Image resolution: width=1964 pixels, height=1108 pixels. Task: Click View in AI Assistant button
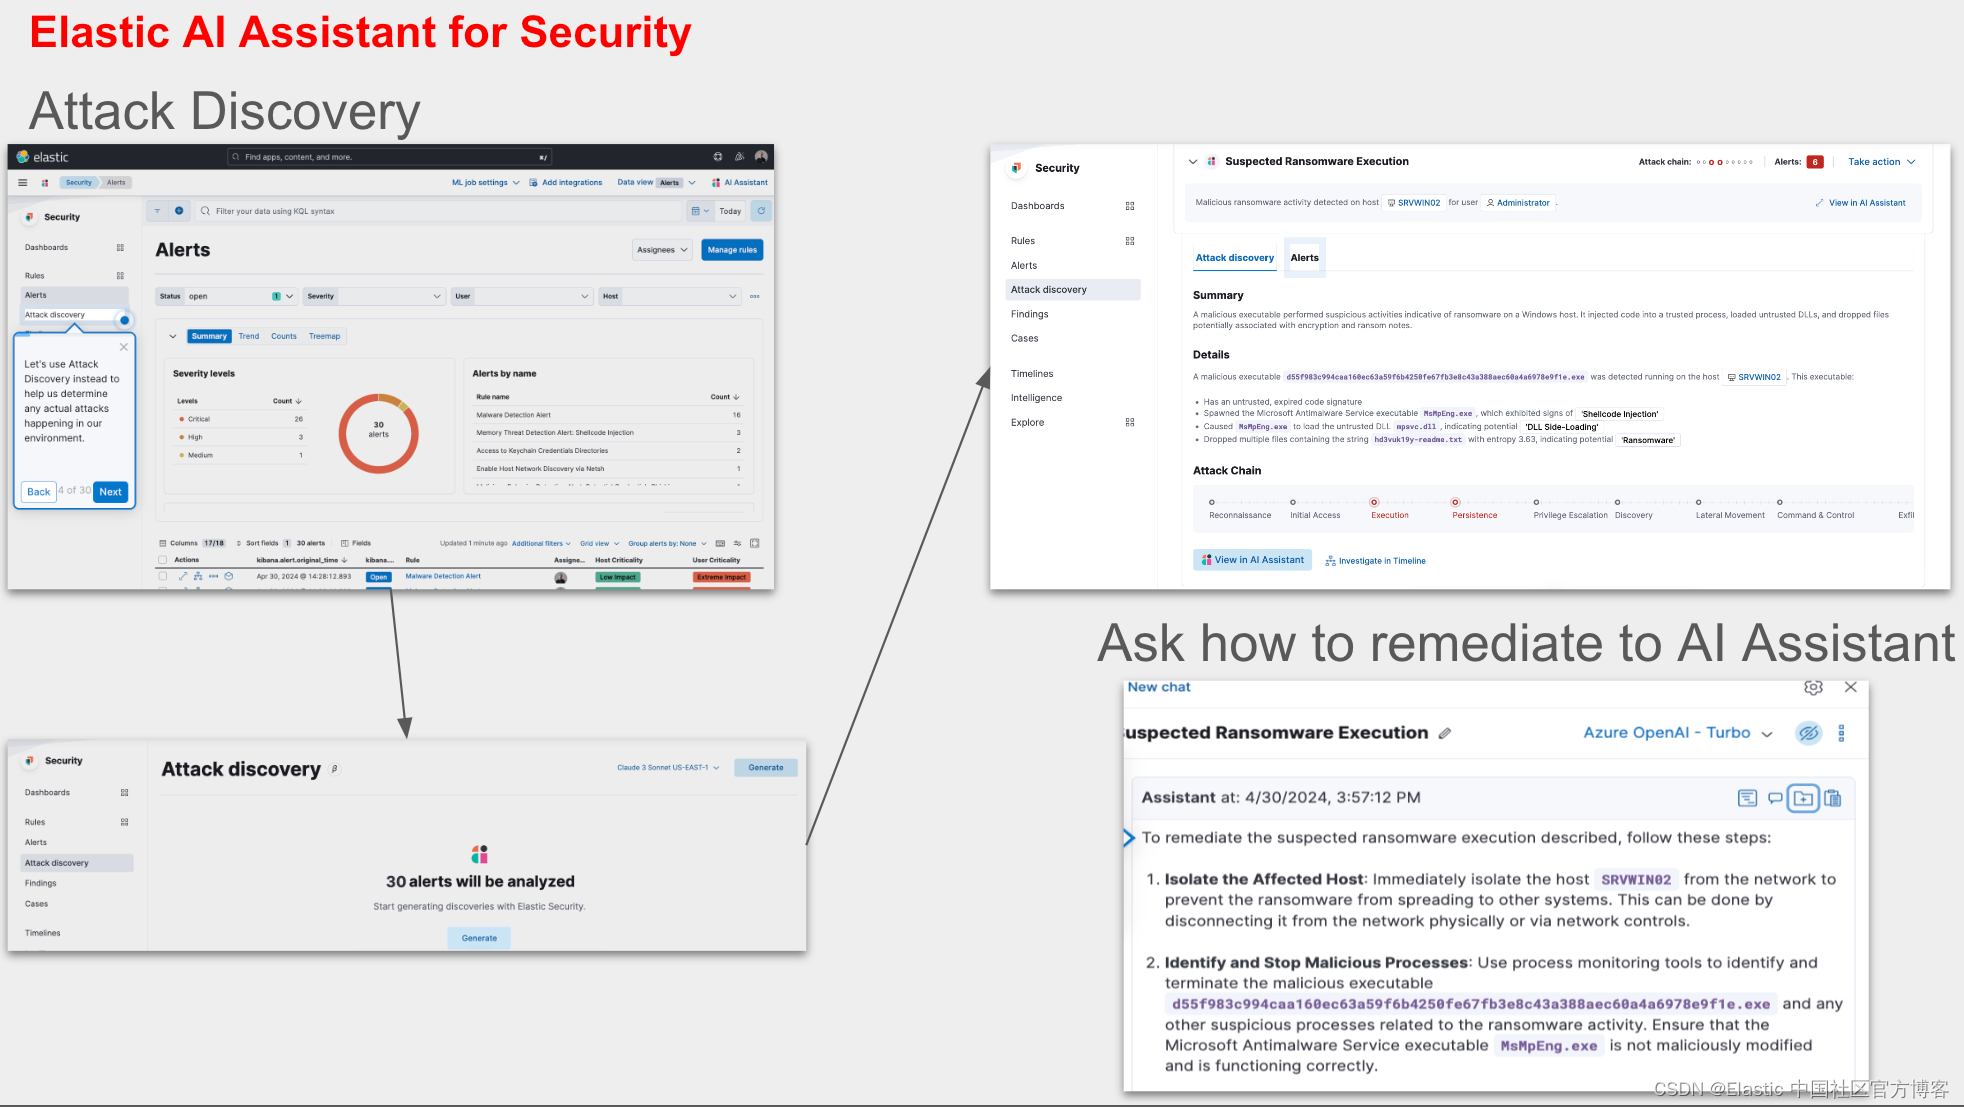[1252, 560]
